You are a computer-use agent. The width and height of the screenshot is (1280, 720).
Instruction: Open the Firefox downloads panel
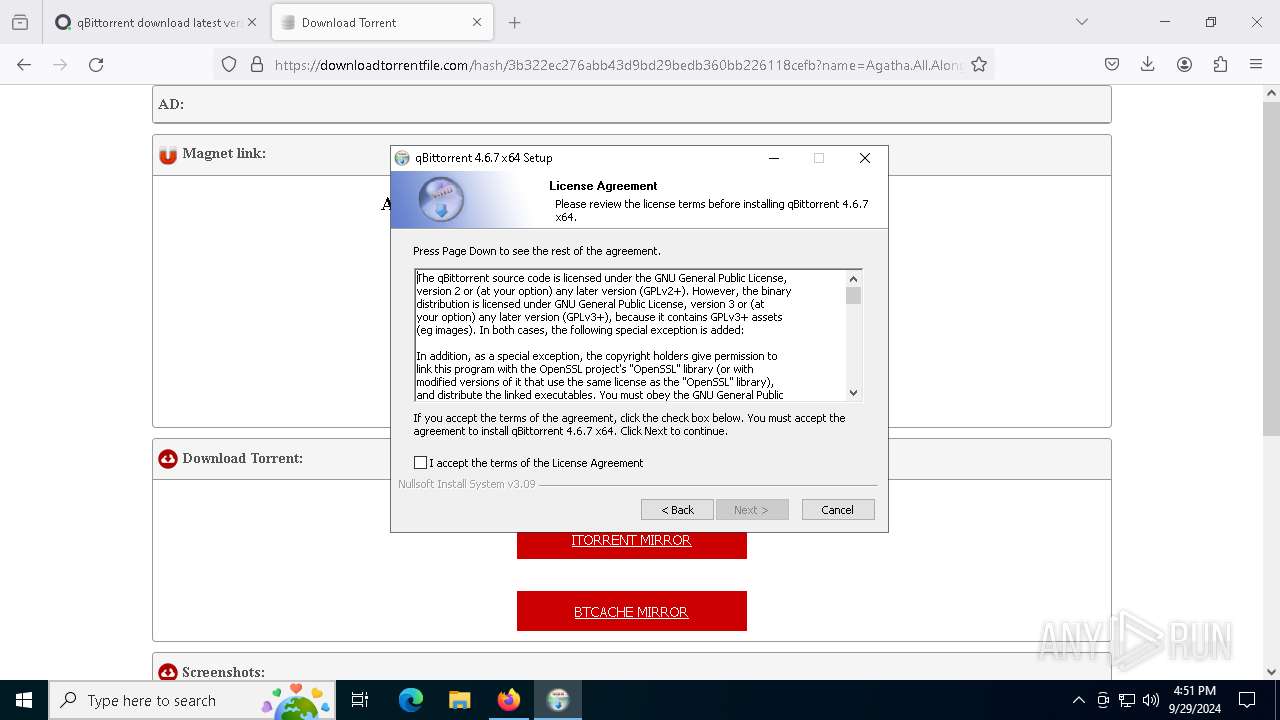[1148, 64]
